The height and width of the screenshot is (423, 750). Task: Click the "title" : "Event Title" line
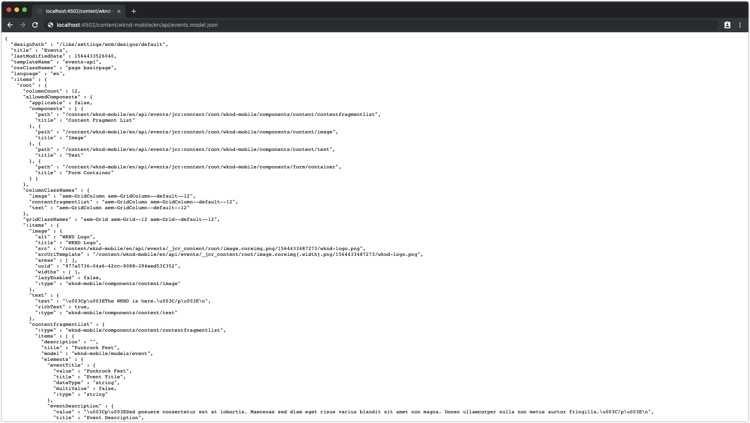click(89, 377)
